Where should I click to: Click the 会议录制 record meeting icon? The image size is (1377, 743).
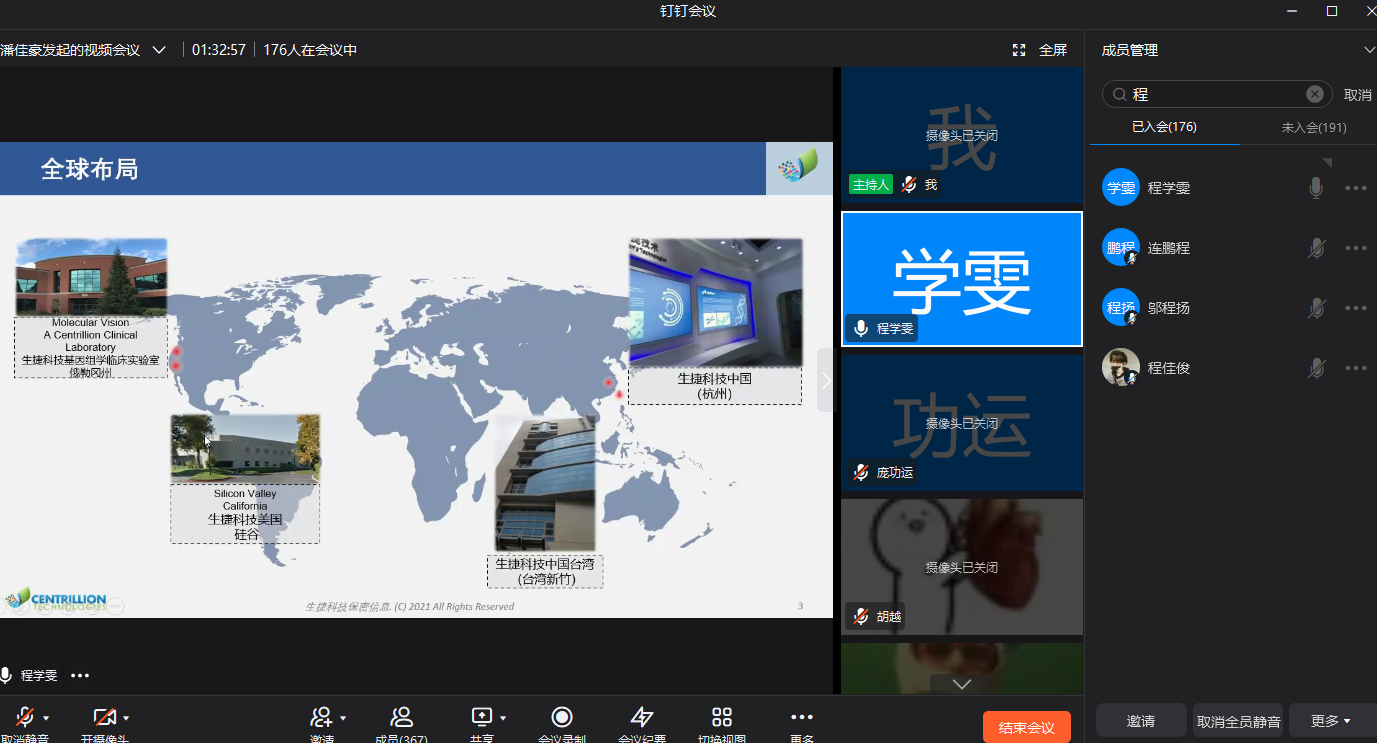point(562,717)
